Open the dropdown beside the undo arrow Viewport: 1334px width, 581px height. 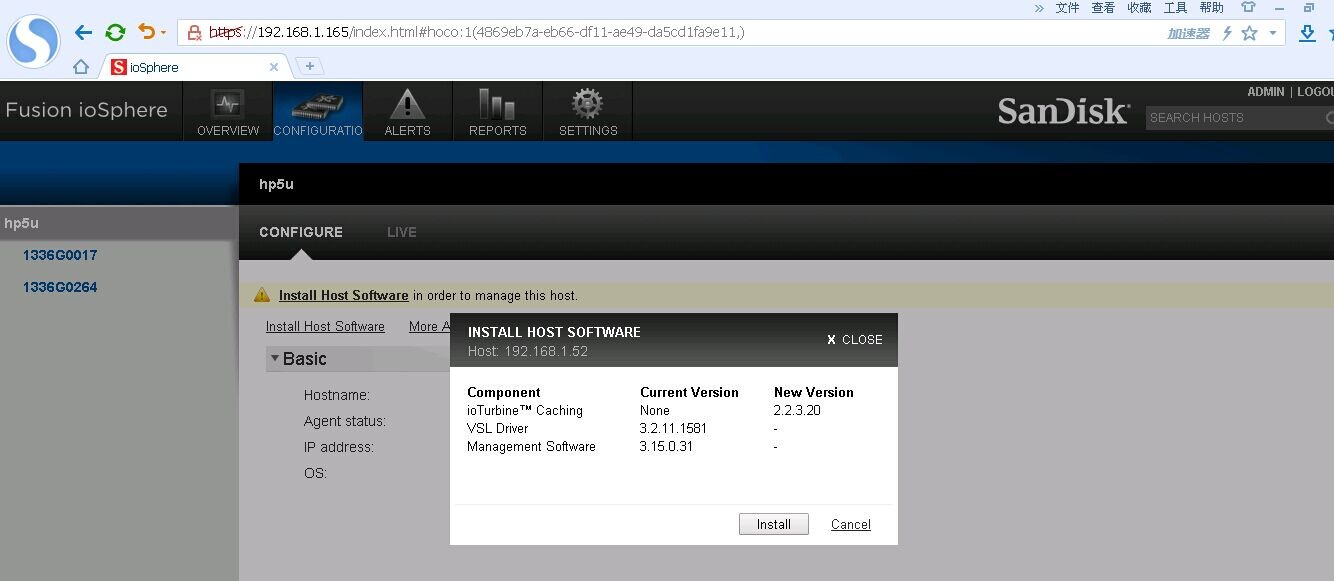tap(164, 33)
